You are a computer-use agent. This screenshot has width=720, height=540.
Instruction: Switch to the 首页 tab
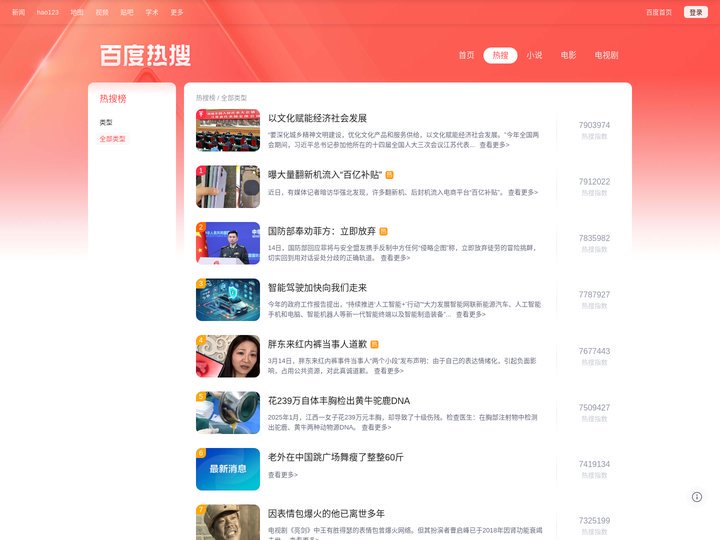(466, 55)
